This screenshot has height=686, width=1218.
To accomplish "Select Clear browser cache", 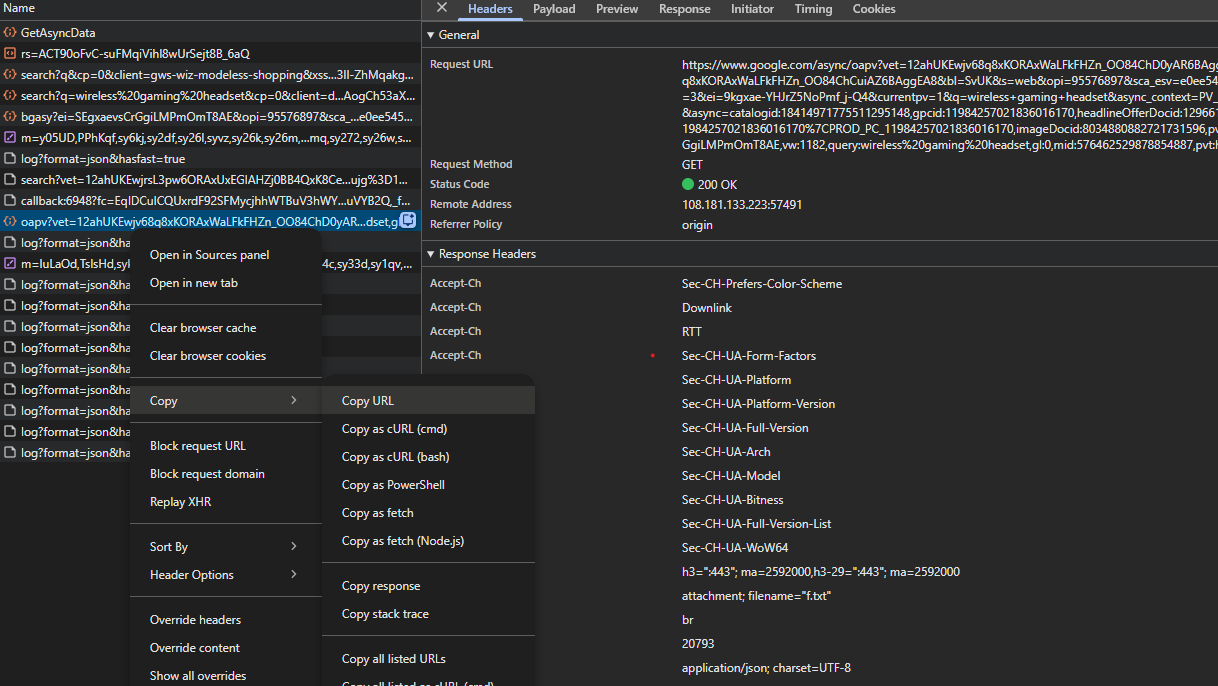I will coord(203,328).
